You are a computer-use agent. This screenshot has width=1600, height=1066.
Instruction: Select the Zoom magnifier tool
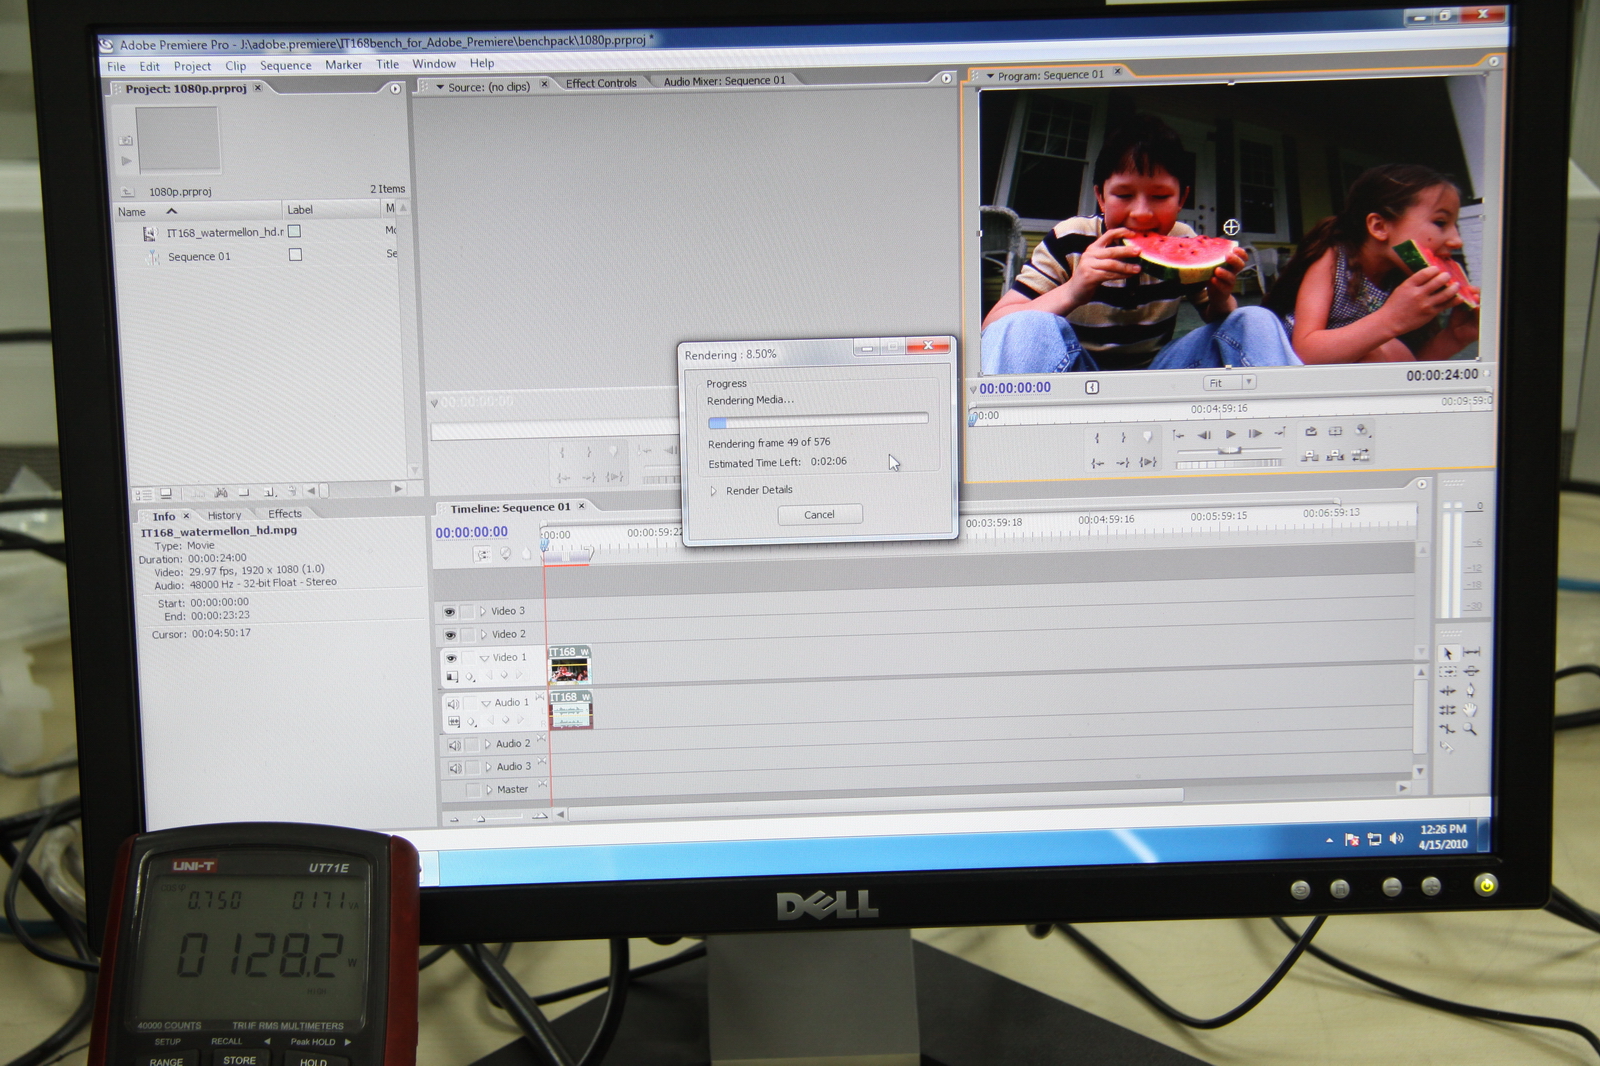coord(1470,730)
